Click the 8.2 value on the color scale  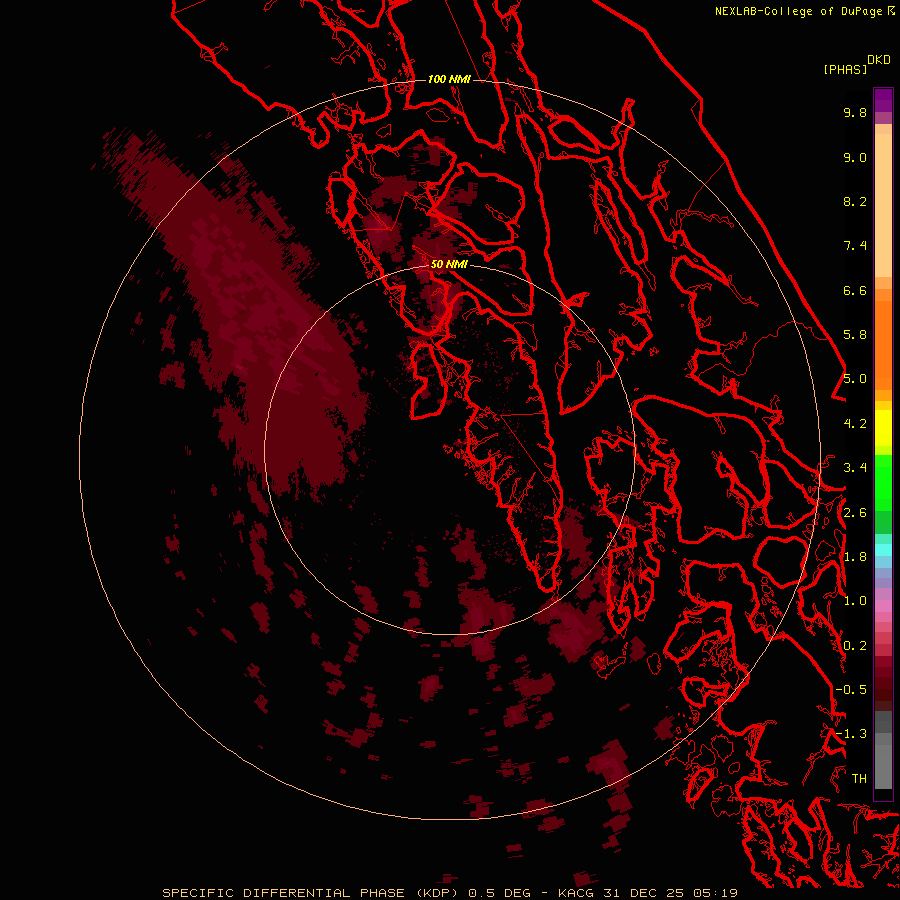[855, 201]
